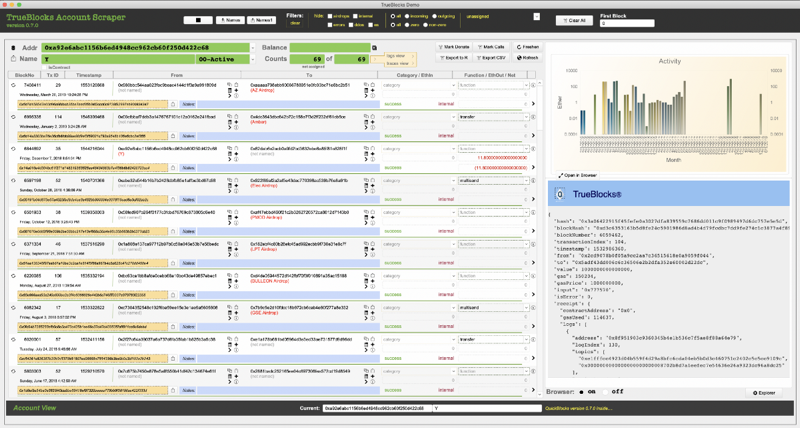Viewport: 800px width, 428px height.
Task: Open category dropdown in block 6844892 row
Action: (x=453, y=149)
